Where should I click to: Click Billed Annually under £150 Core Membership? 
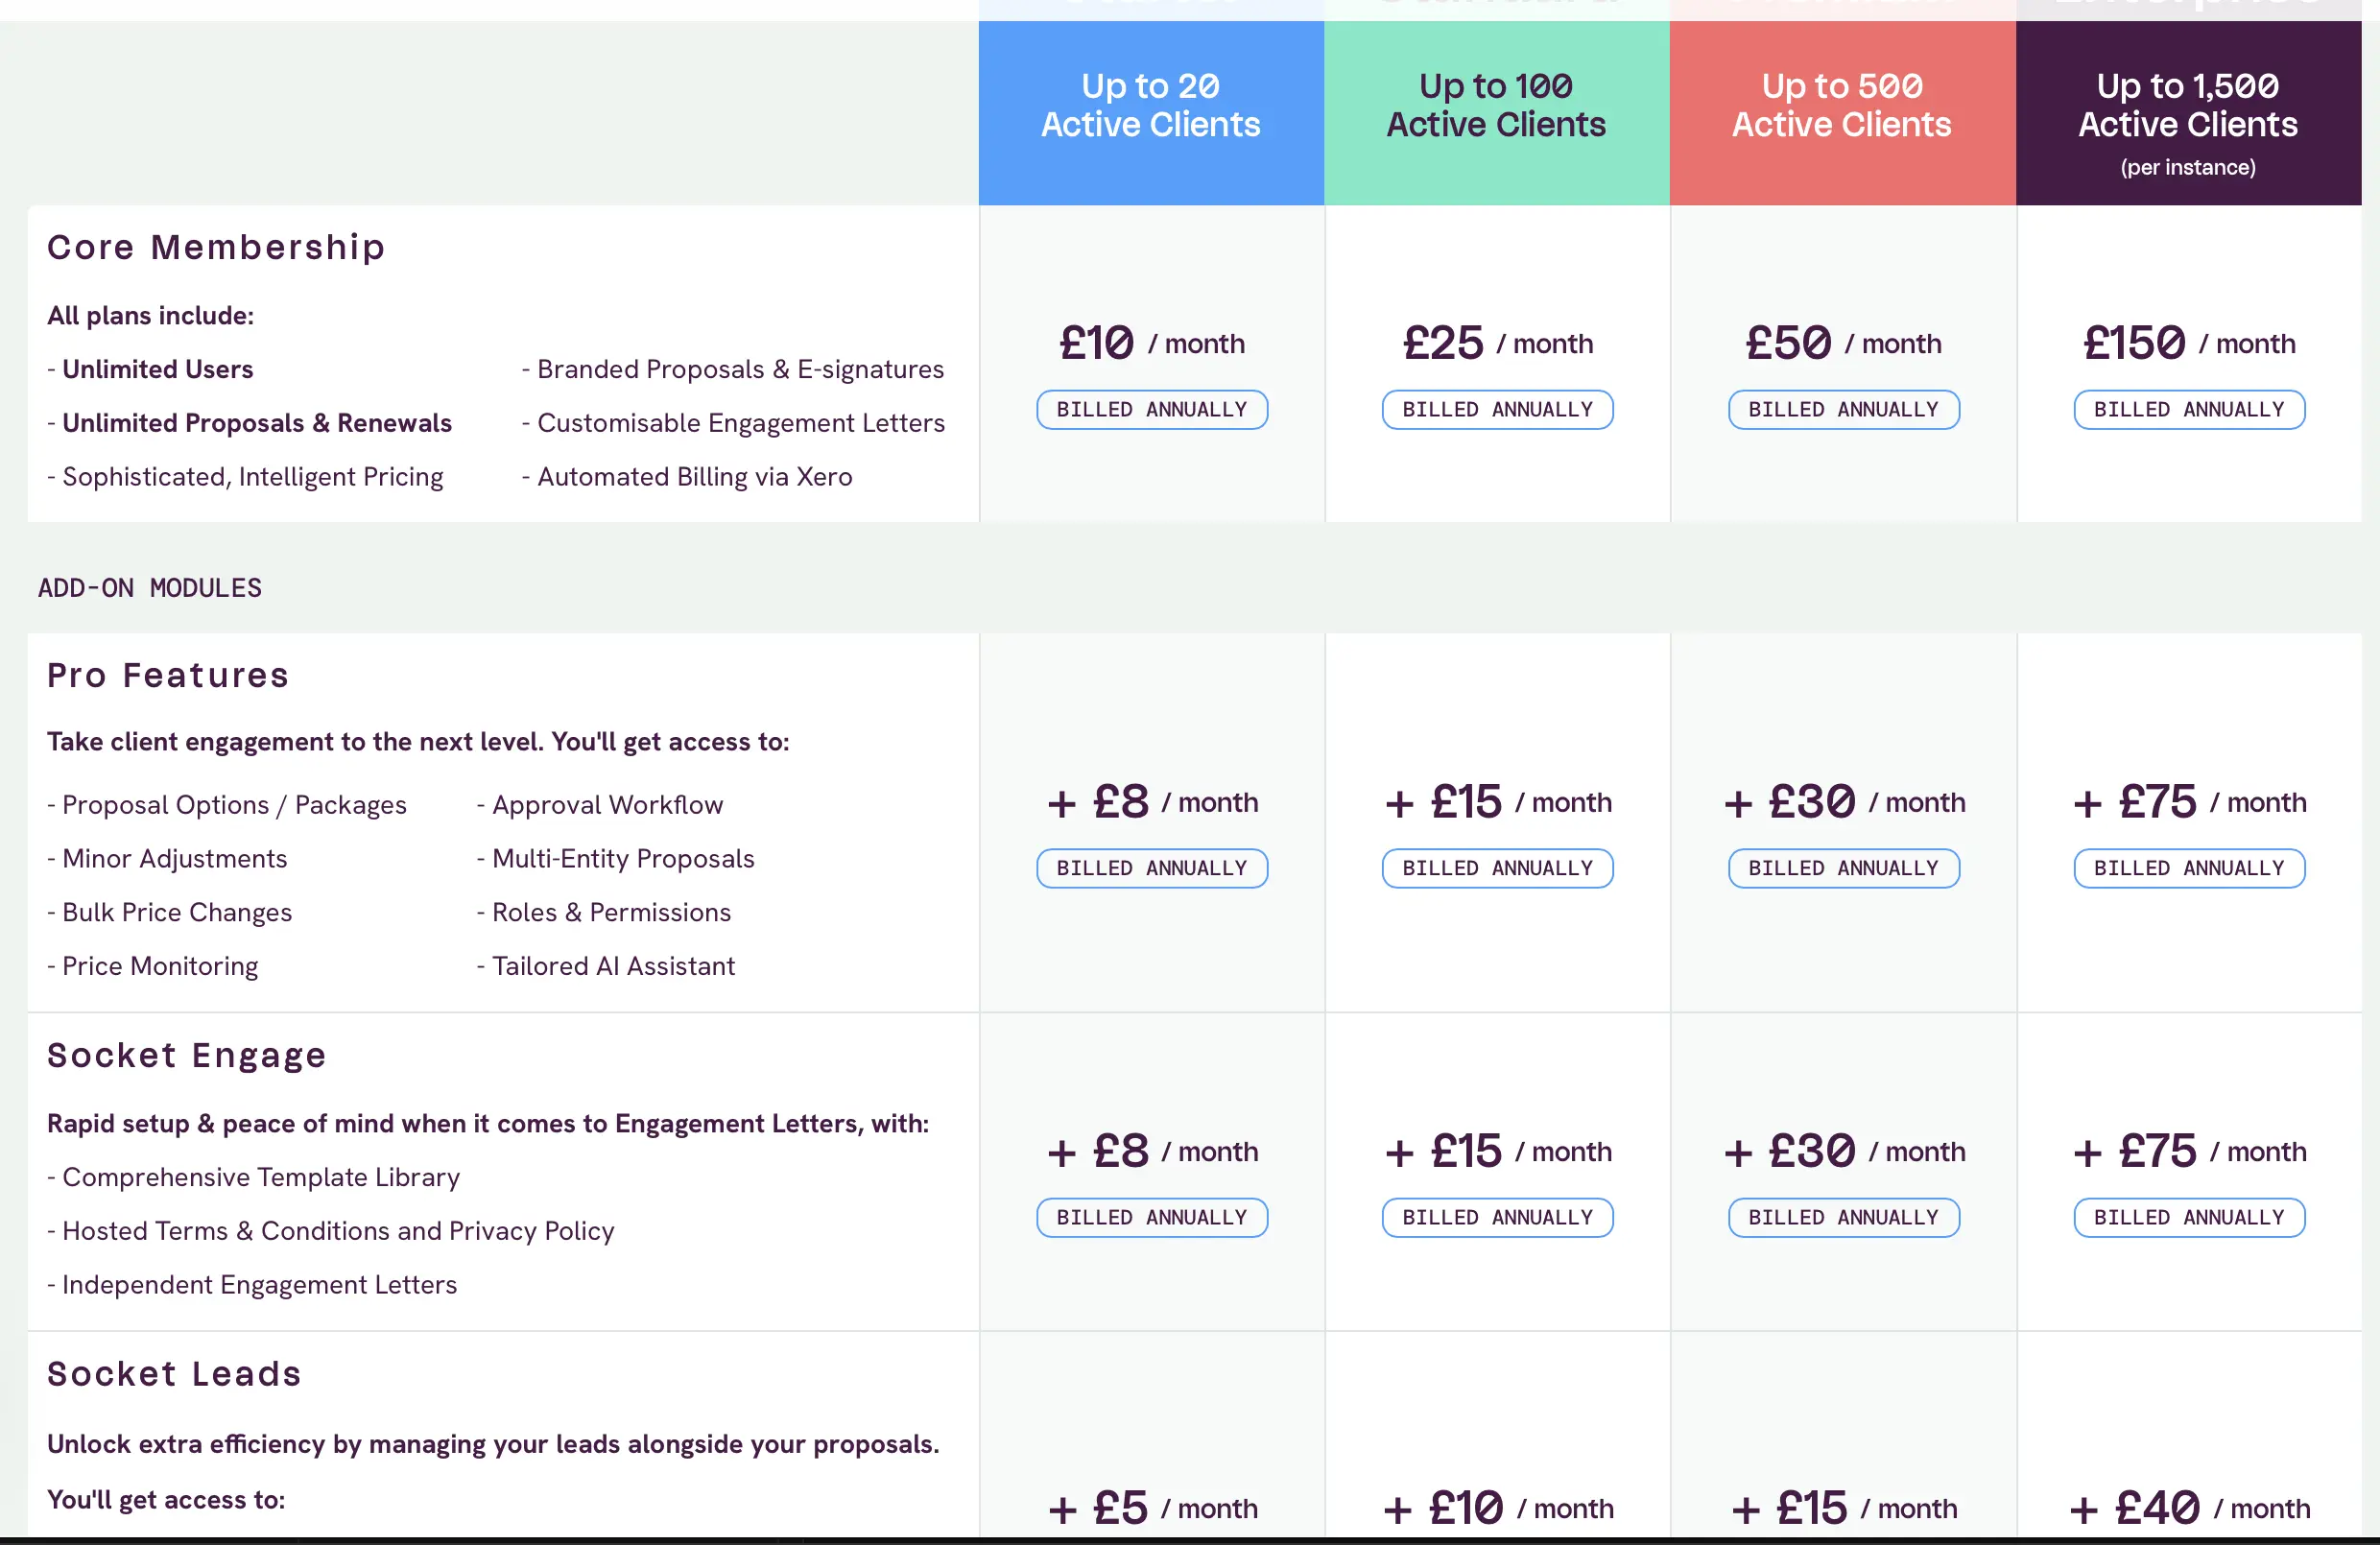point(2188,410)
